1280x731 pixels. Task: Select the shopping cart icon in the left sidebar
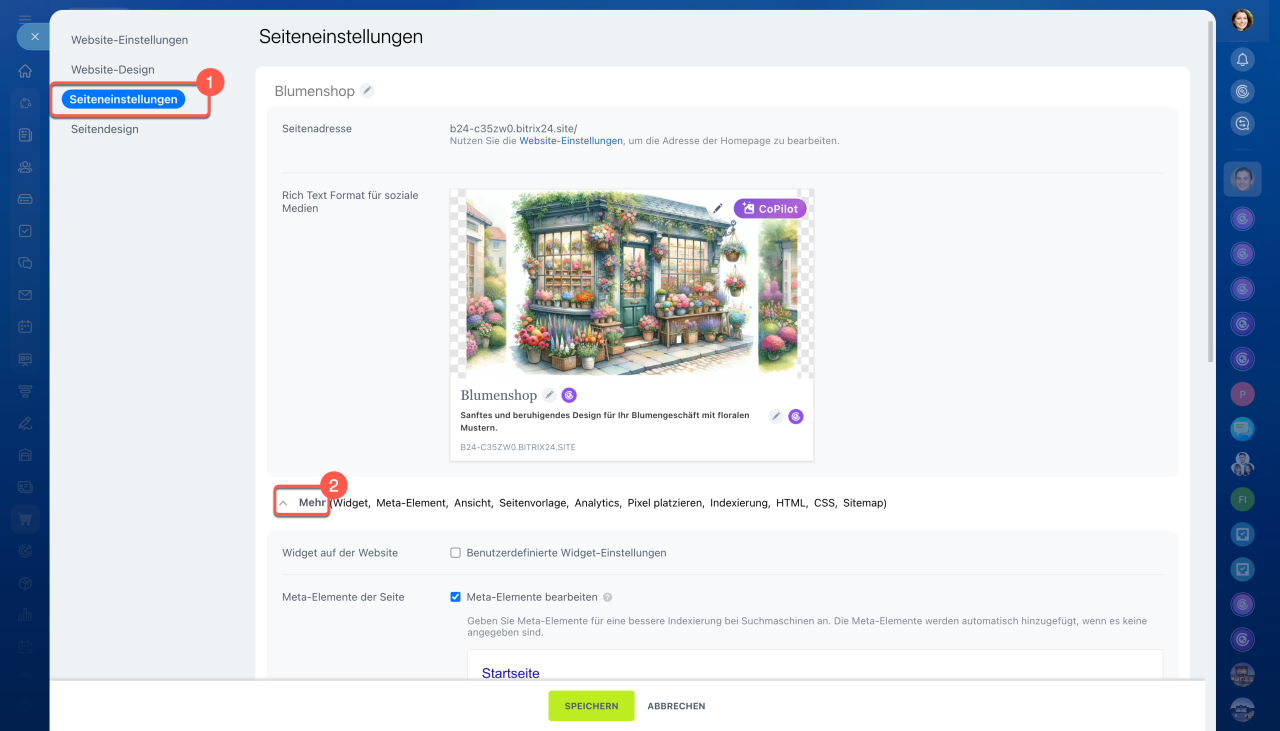pyautogui.click(x=25, y=519)
